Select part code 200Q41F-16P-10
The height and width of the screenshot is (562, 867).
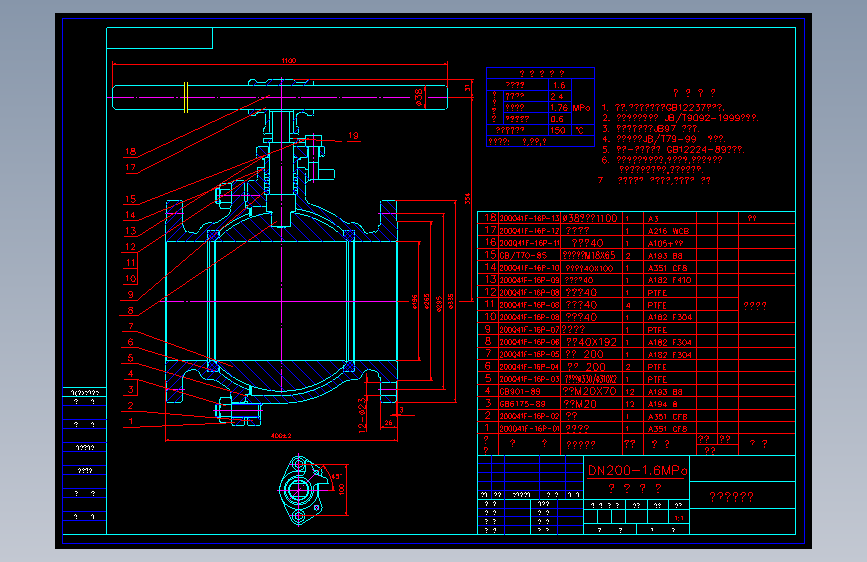coord(530,268)
